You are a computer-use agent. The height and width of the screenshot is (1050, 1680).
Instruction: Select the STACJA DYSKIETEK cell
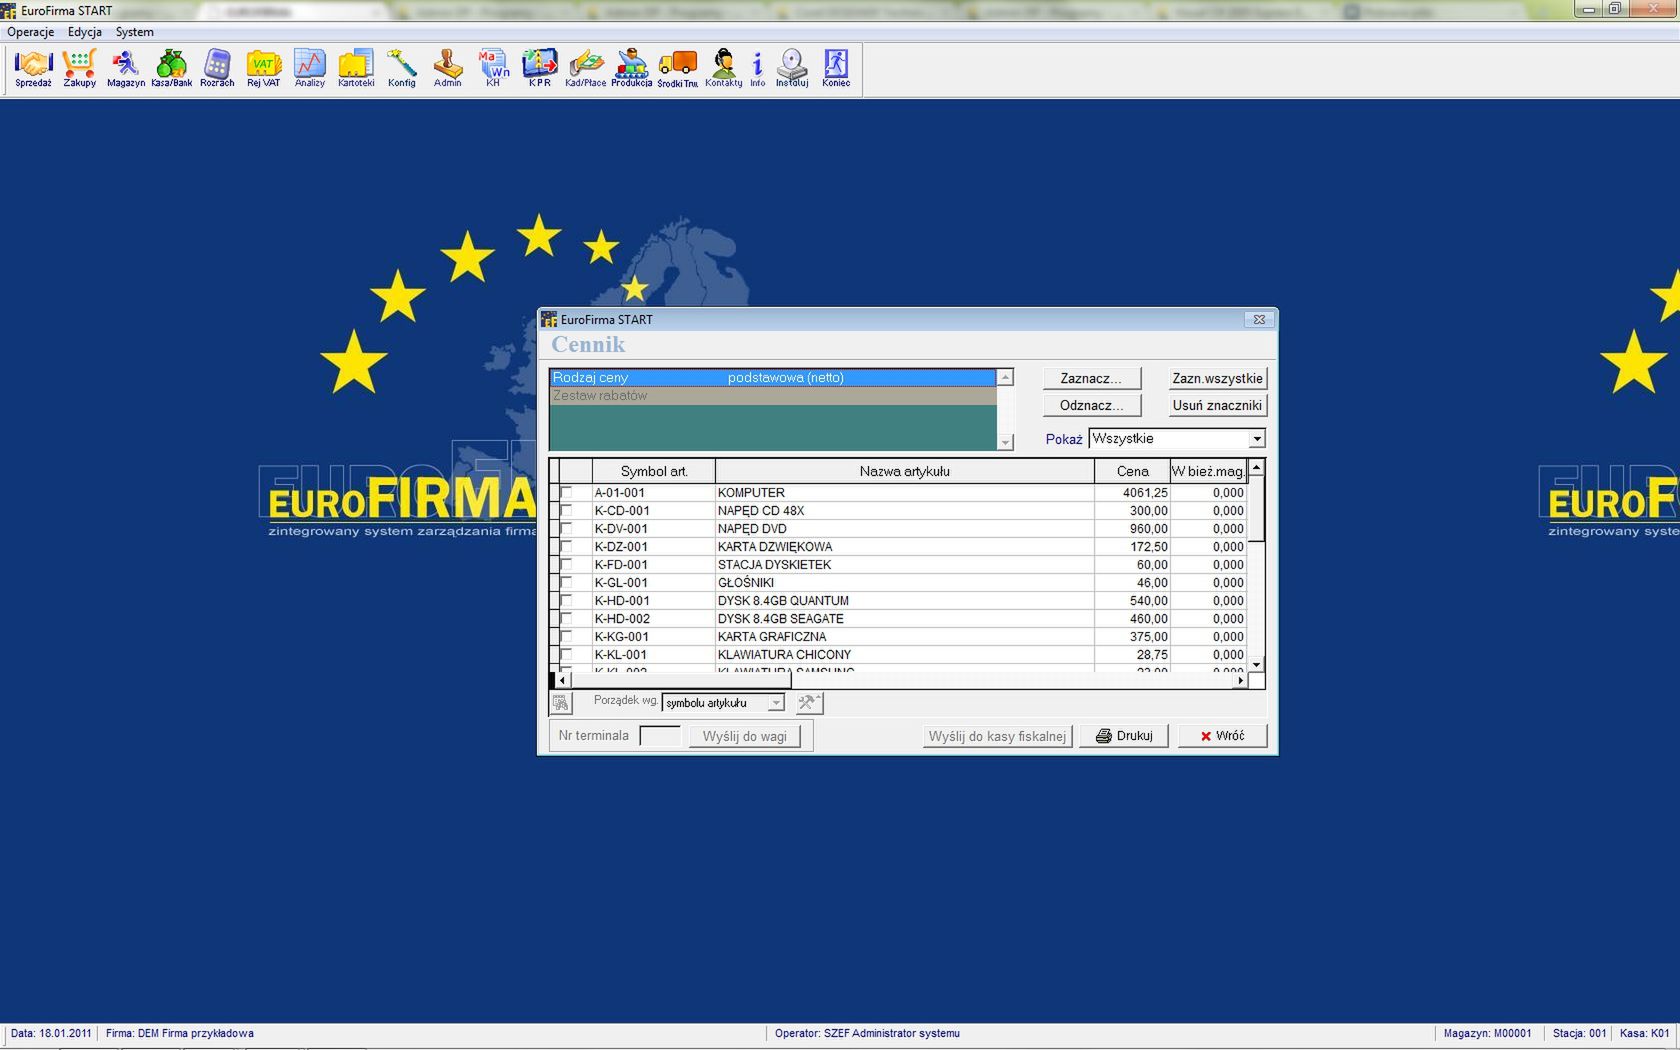[x=904, y=565]
